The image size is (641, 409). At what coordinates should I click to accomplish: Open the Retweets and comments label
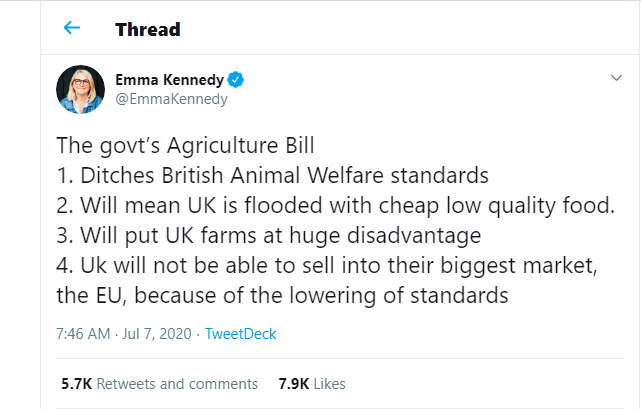177,384
